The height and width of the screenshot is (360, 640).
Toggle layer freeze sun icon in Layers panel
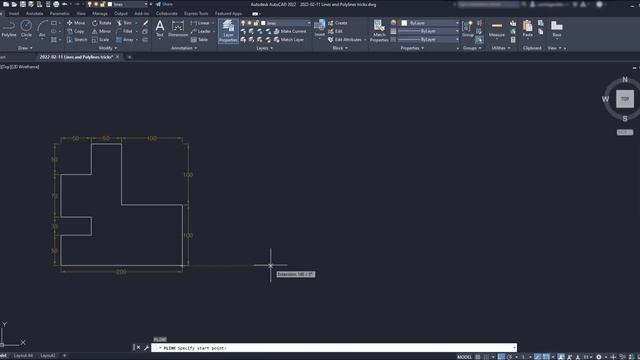click(250, 23)
